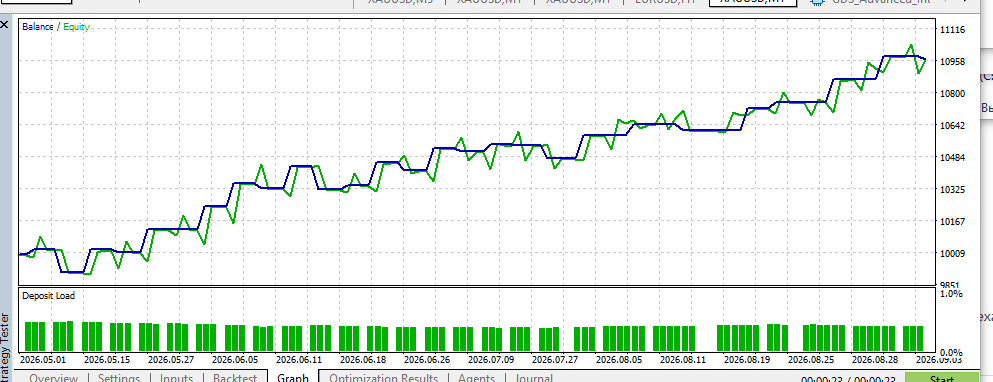Viewport: 993px width, 382px height.
Task: Click the 2026.06.05 date label
Action: pyautogui.click(x=234, y=359)
